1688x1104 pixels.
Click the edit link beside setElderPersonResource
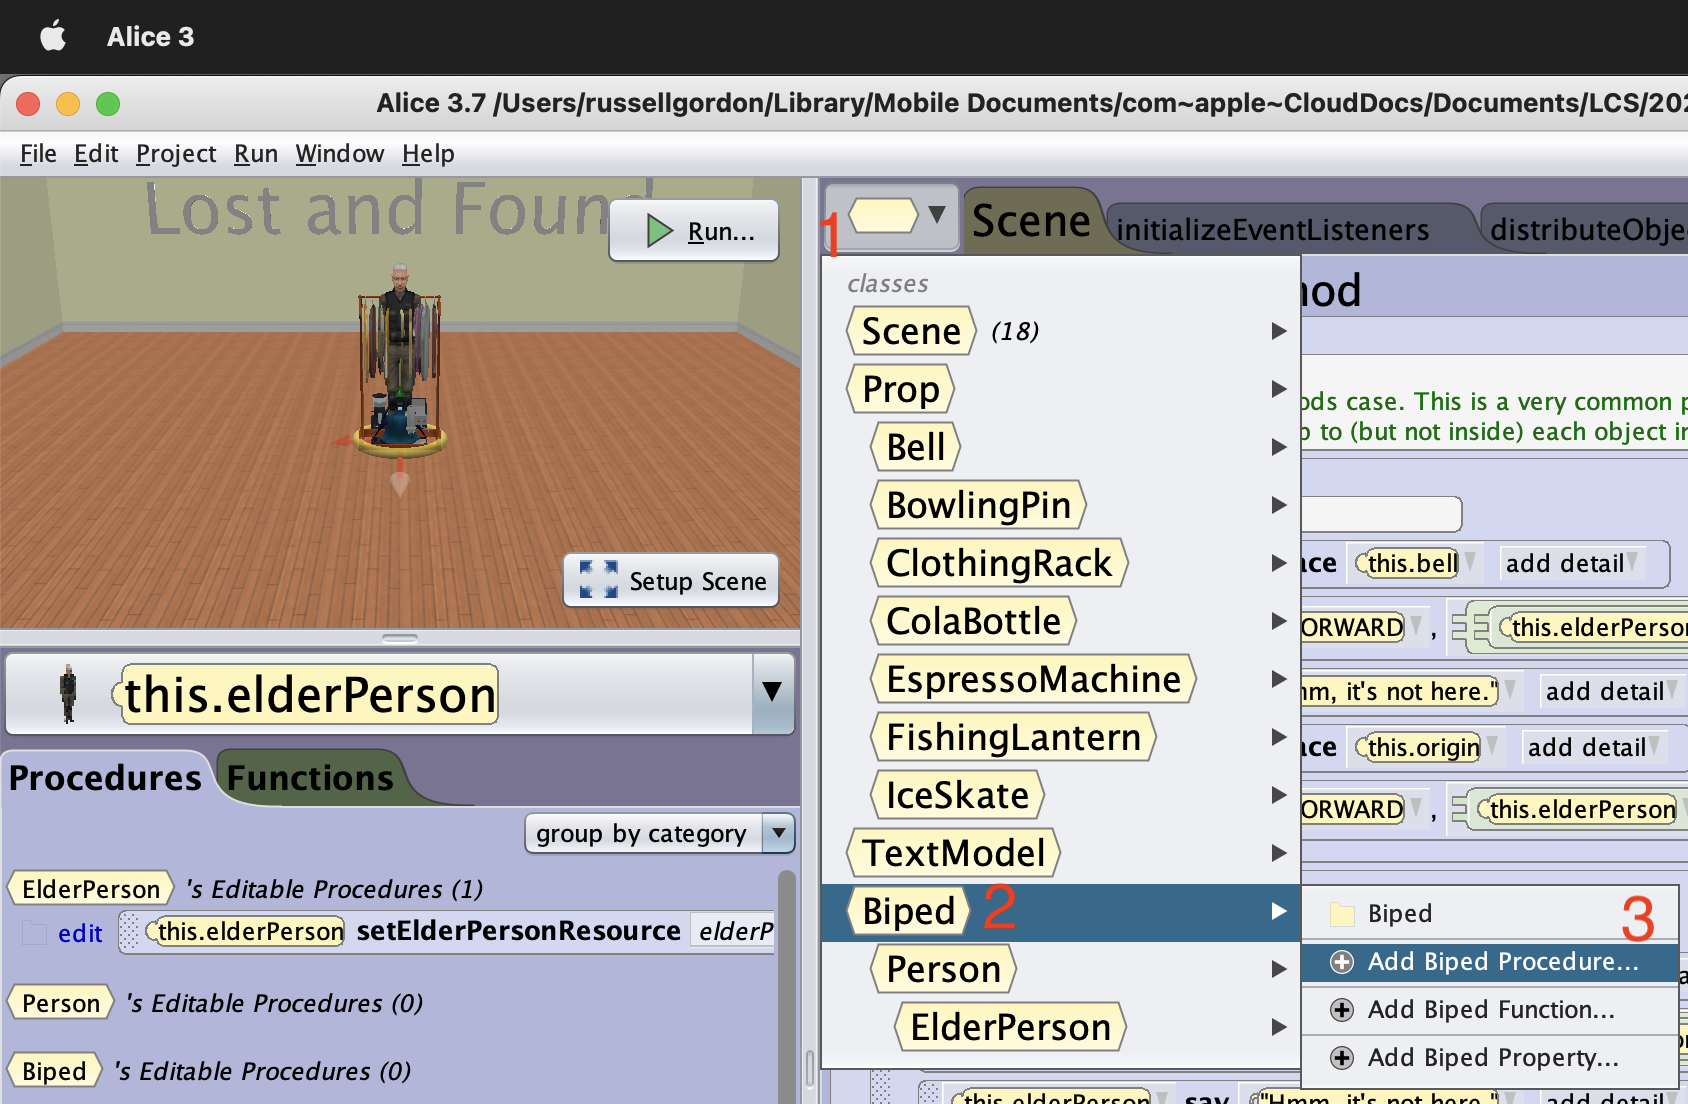pyautogui.click(x=80, y=933)
